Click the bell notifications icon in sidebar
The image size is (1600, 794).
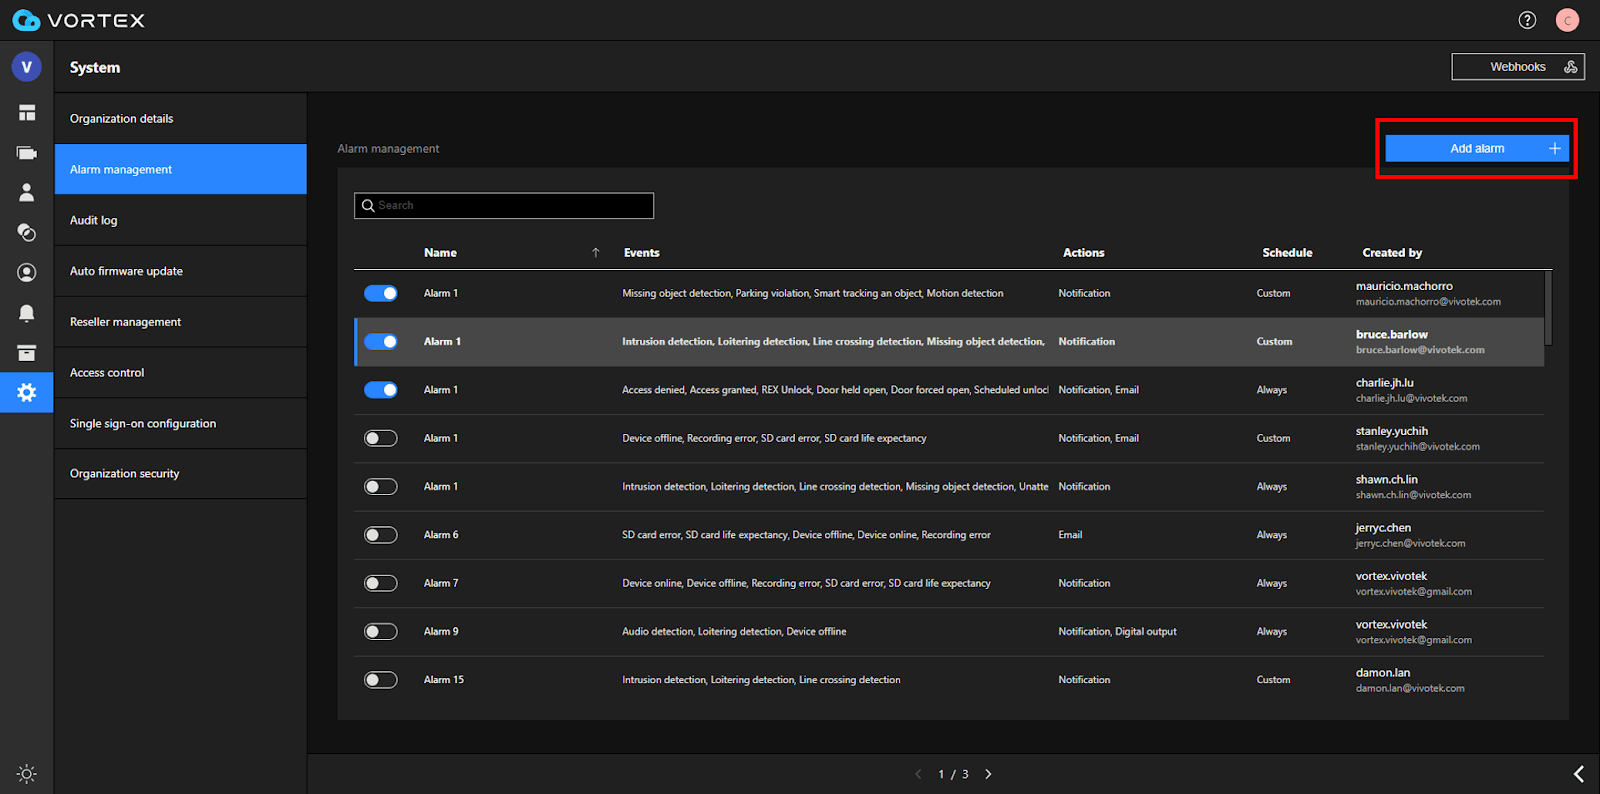click(27, 313)
